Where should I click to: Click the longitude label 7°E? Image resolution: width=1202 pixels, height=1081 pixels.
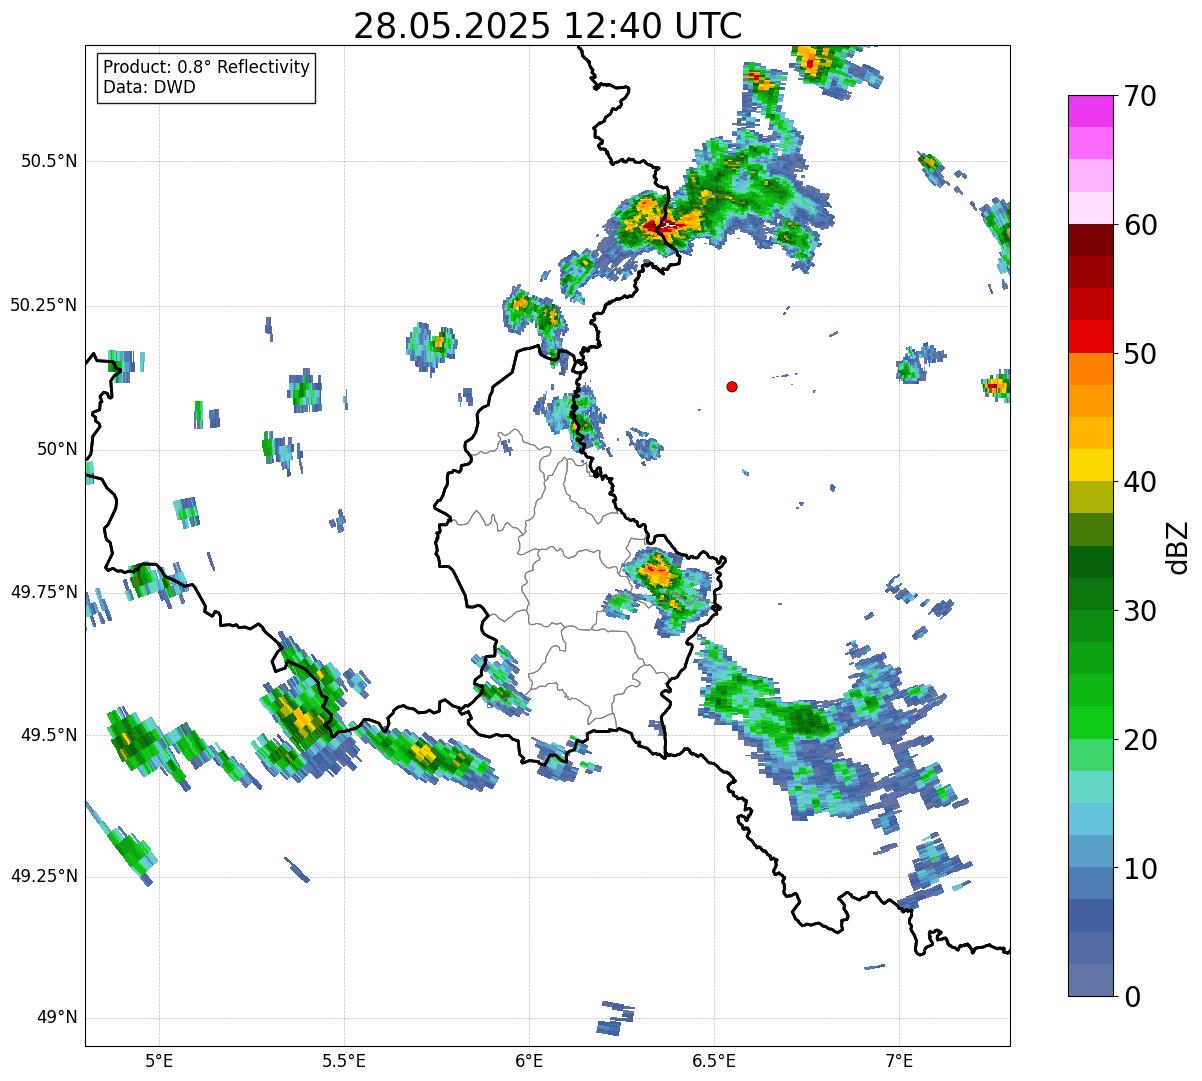point(899,1060)
